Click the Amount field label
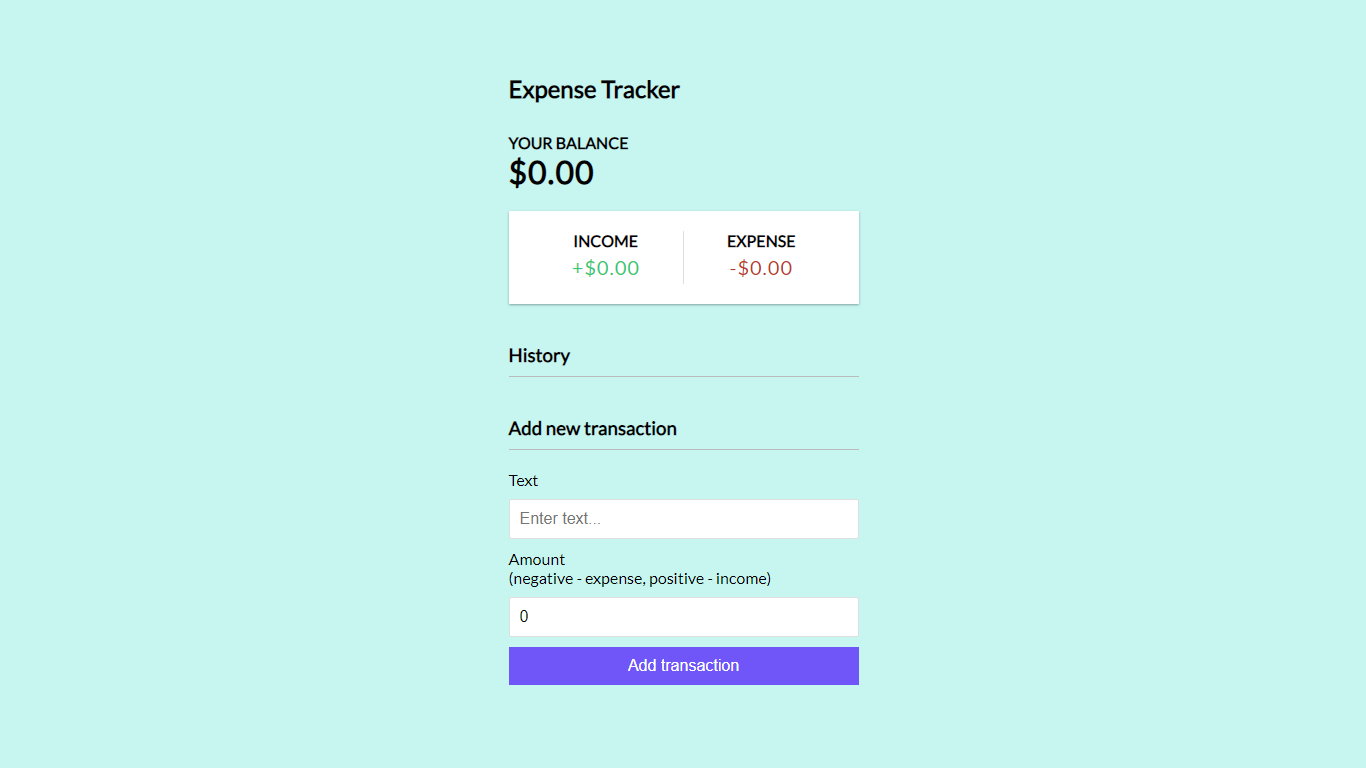This screenshot has height=768, width=1366. tap(537, 560)
